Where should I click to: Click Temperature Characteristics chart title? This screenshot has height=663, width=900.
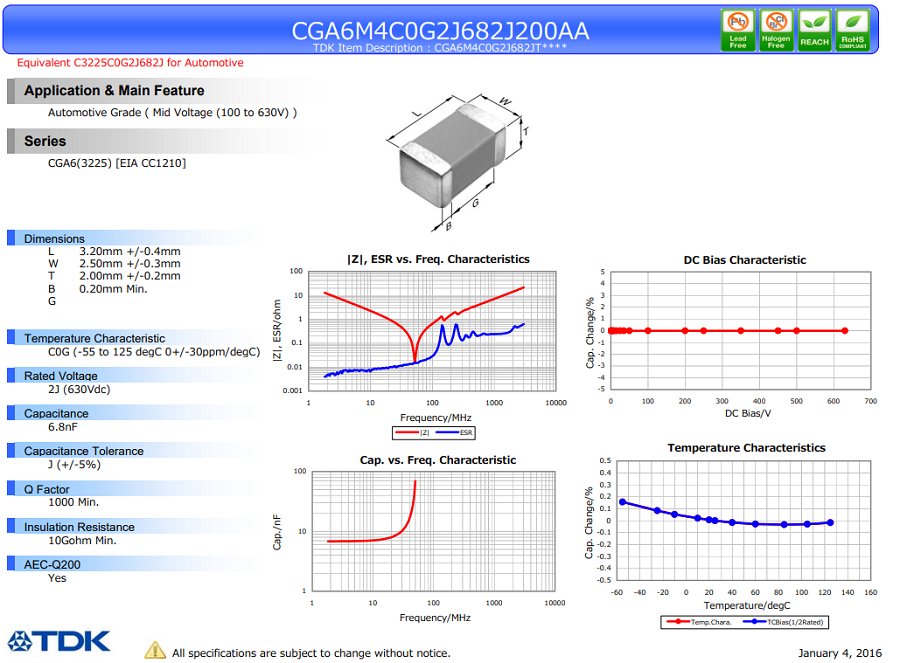coord(746,448)
